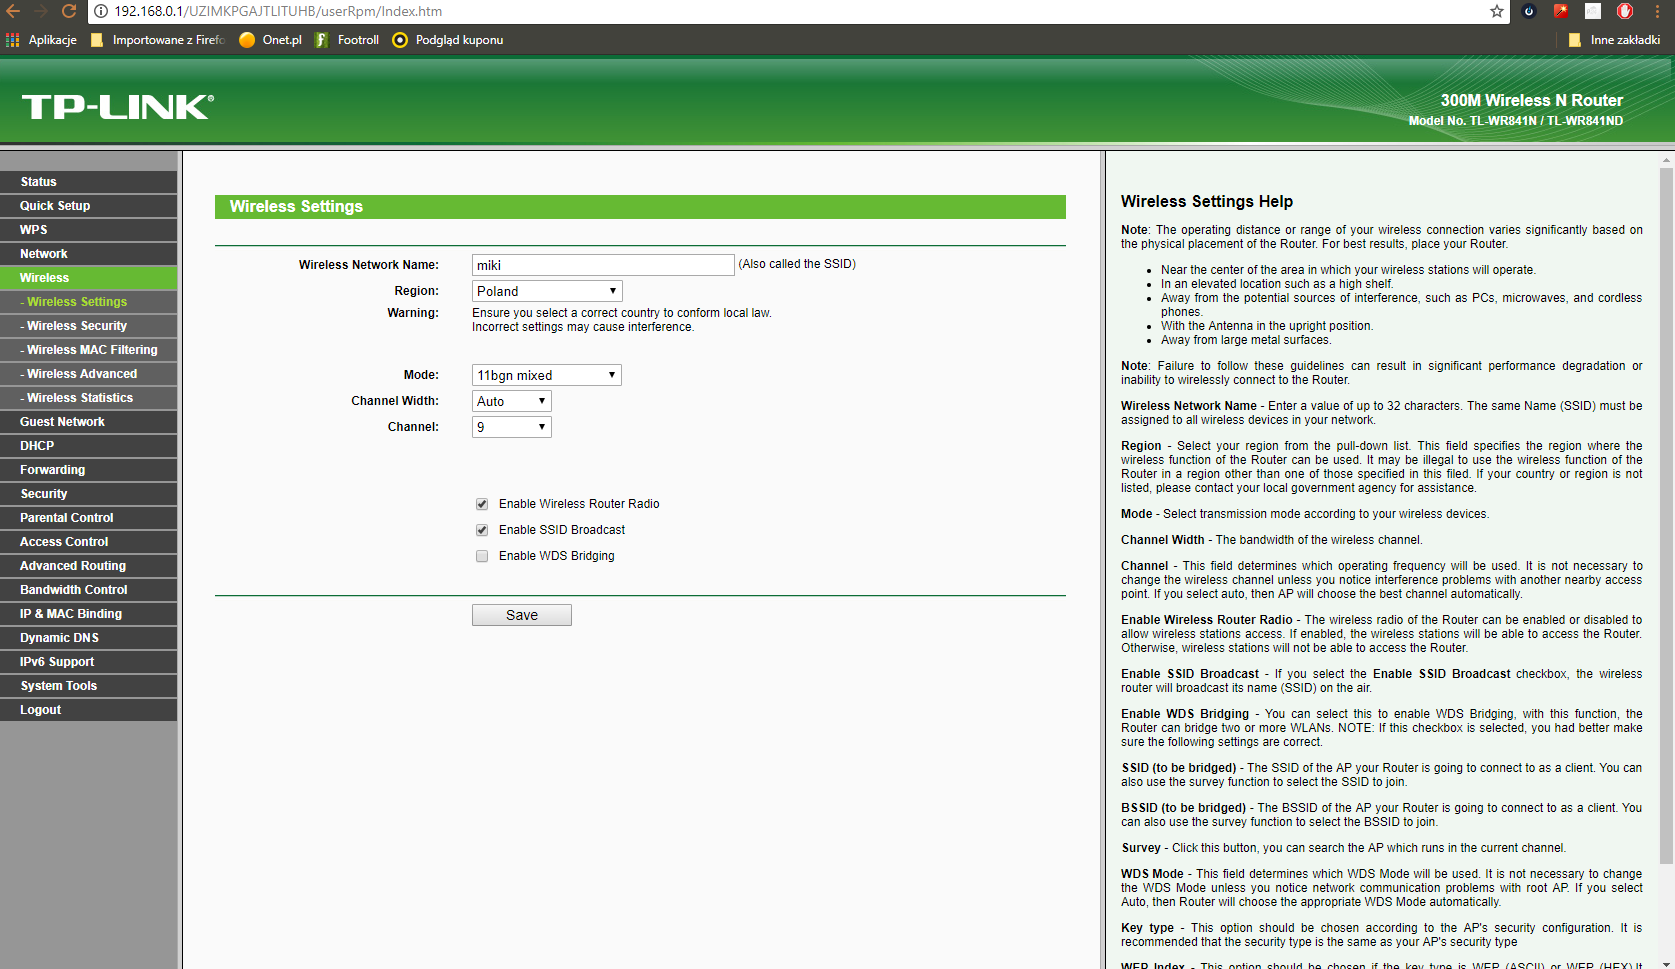Uncheck Enable SSID Broadcast
This screenshot has height=969, width=1675.
click(482, 530)
